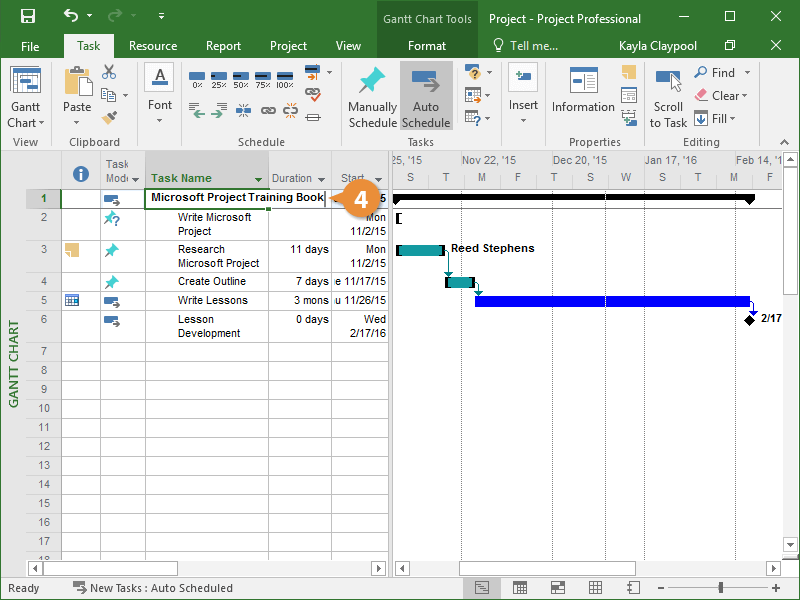Switch to Manually Schedule mode
Image resolution: width=800 pixels, height=600 pixels.
[372, 97]
